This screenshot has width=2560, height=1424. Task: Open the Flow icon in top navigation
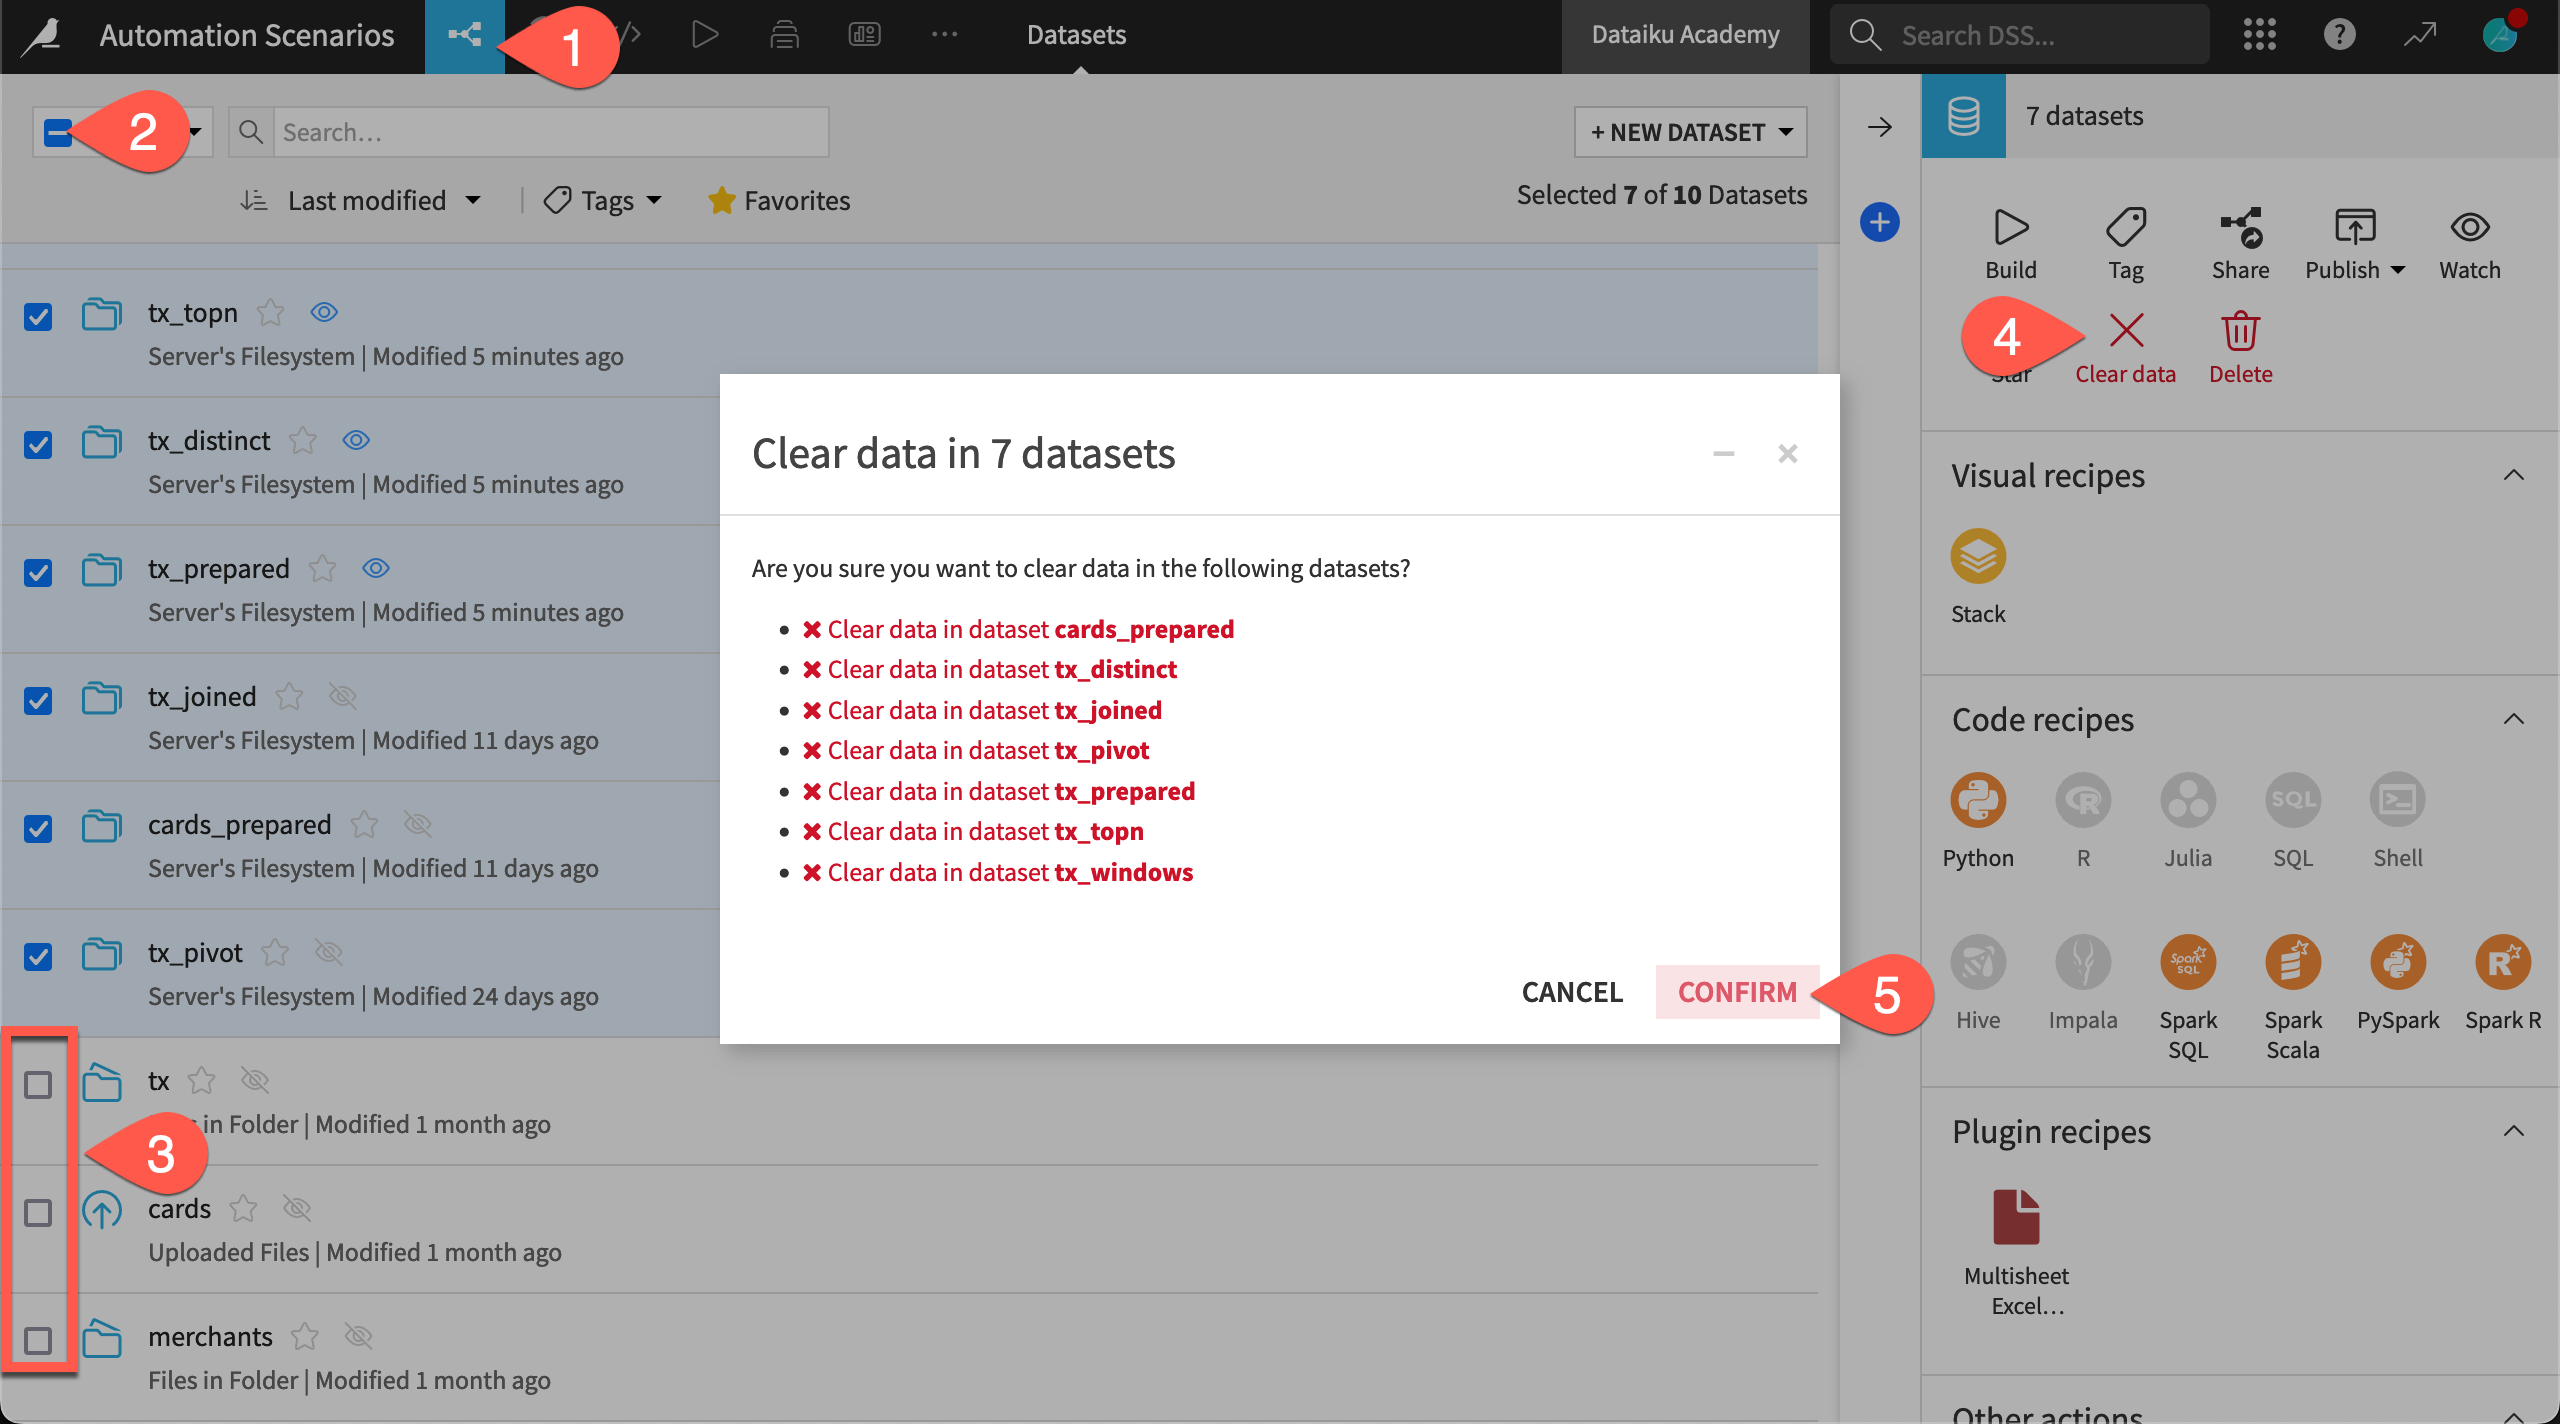click(x=464, y=36)
